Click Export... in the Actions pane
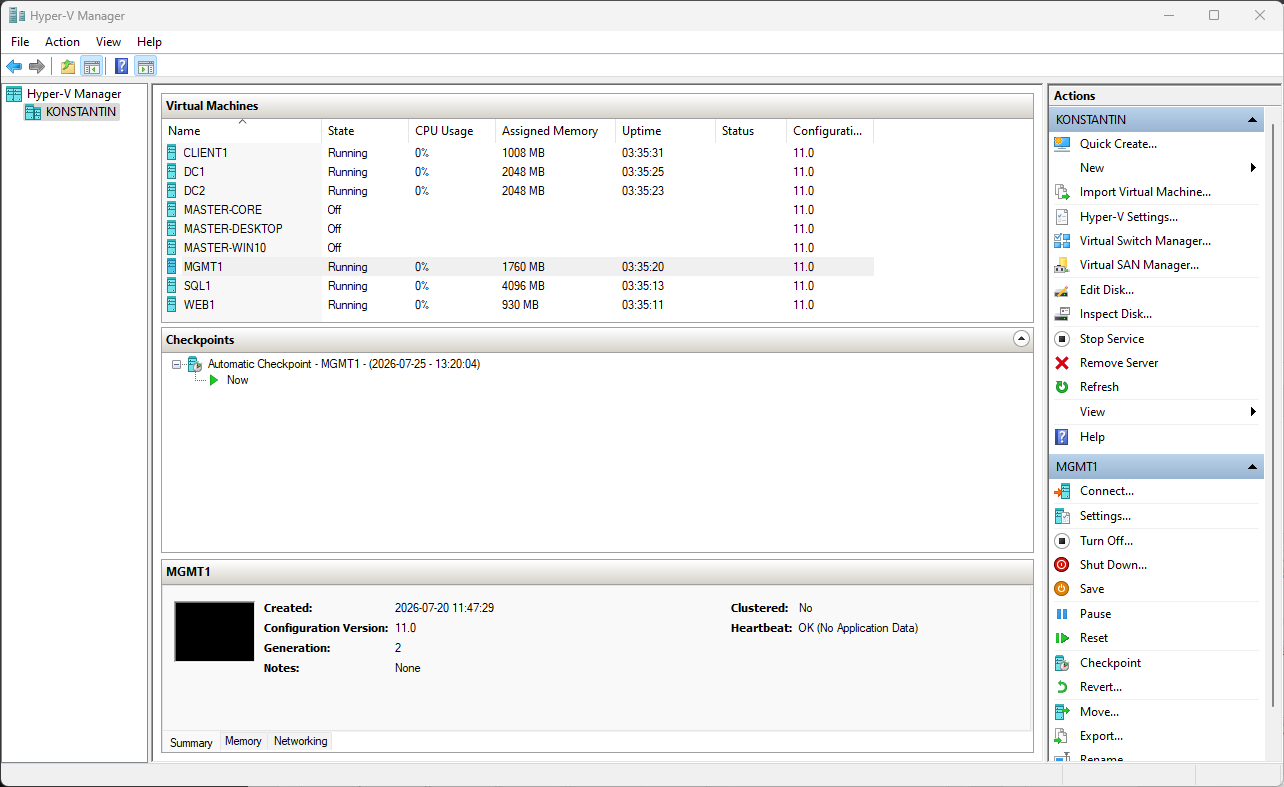Image resolution: width=1284 pixels, height=787 pixels. click(x=1101, y=736)
